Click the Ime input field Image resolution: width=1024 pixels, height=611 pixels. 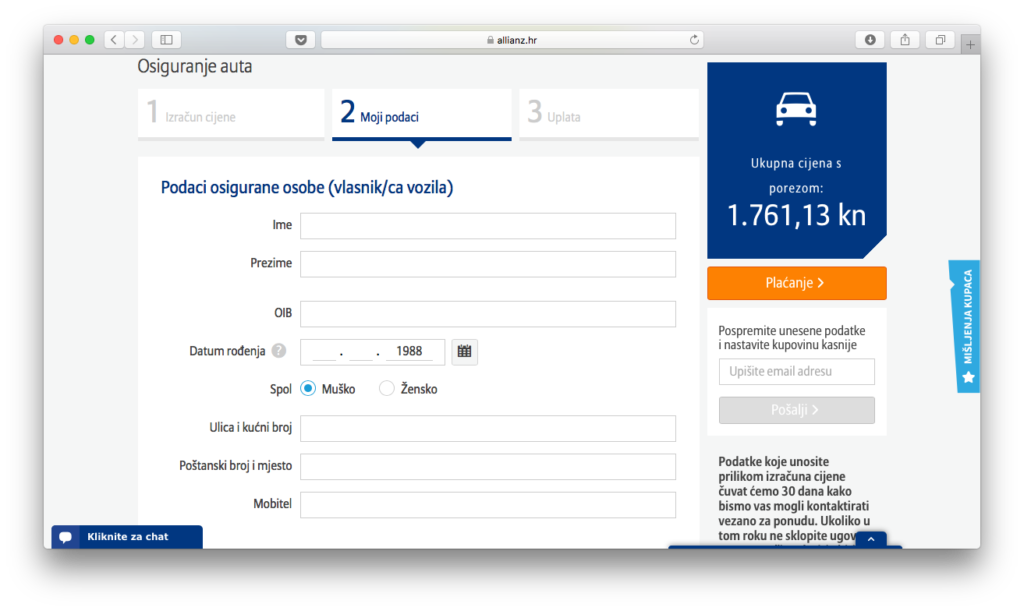(488, 226)
